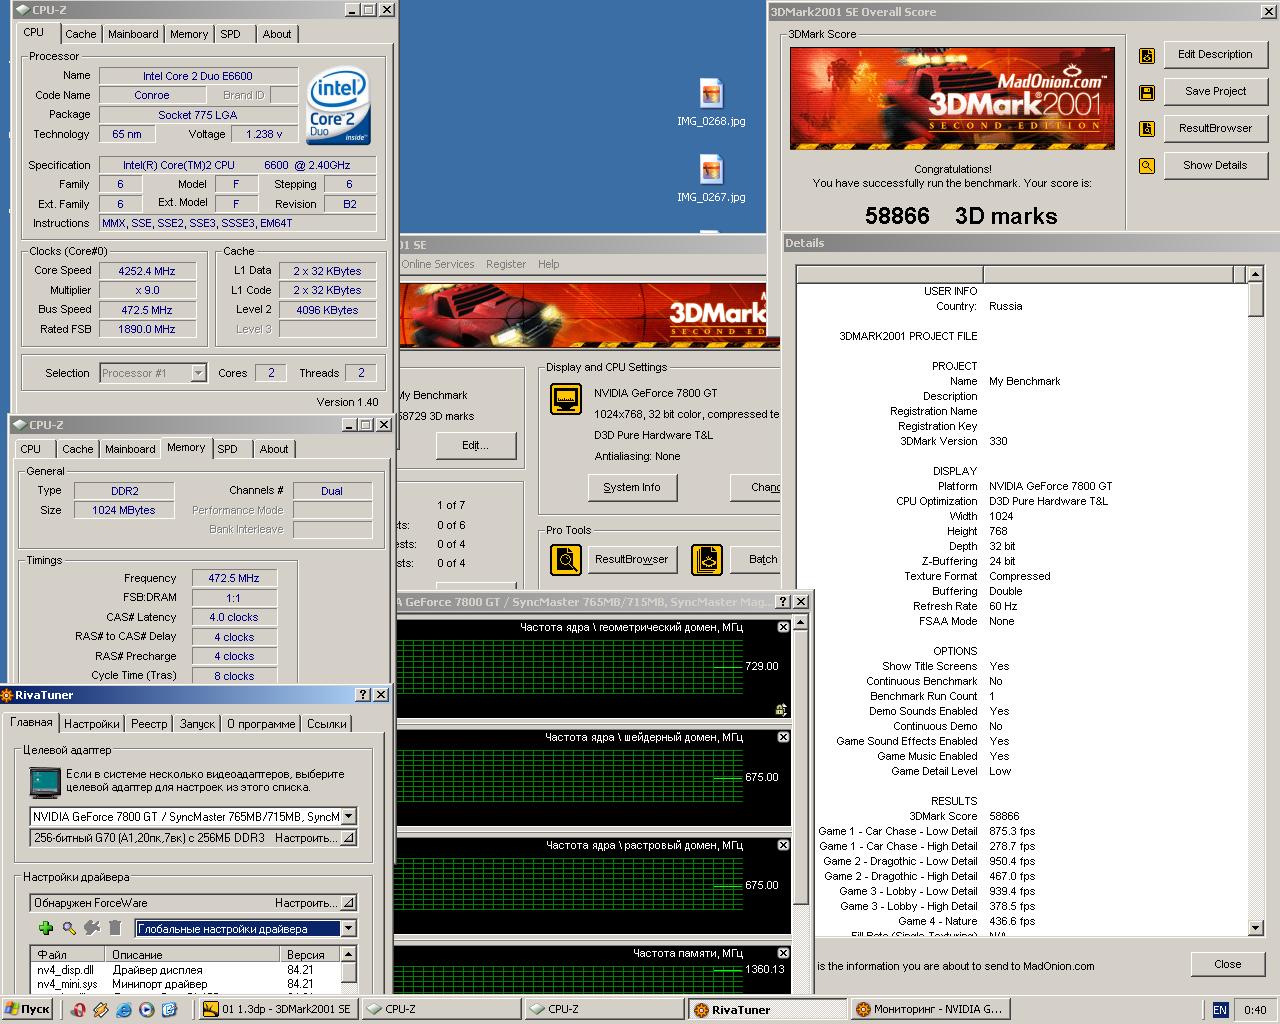This screenshot has height=1024, width=1280.
Task: Click the Show Details button
Action: [x=1215, y=166]
